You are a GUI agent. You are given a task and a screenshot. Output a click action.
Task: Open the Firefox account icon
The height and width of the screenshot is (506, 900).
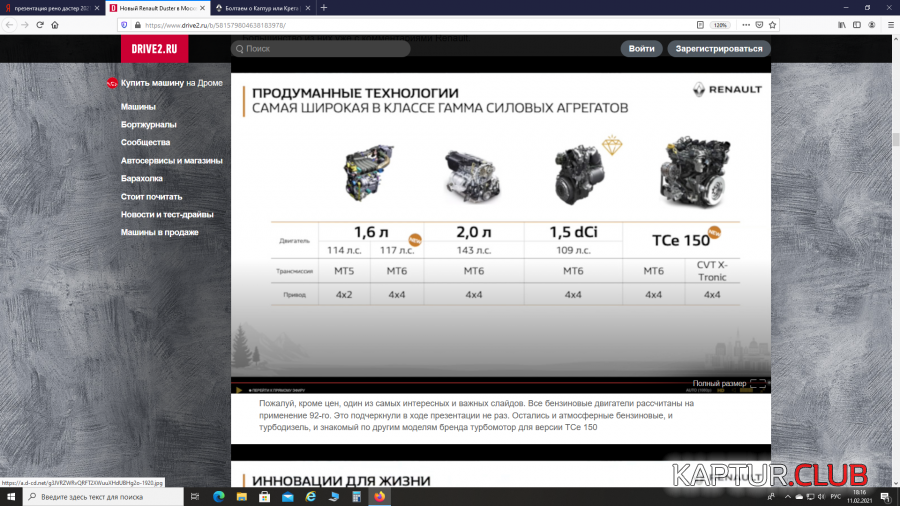pyautogui.click(x=872, y=25)
